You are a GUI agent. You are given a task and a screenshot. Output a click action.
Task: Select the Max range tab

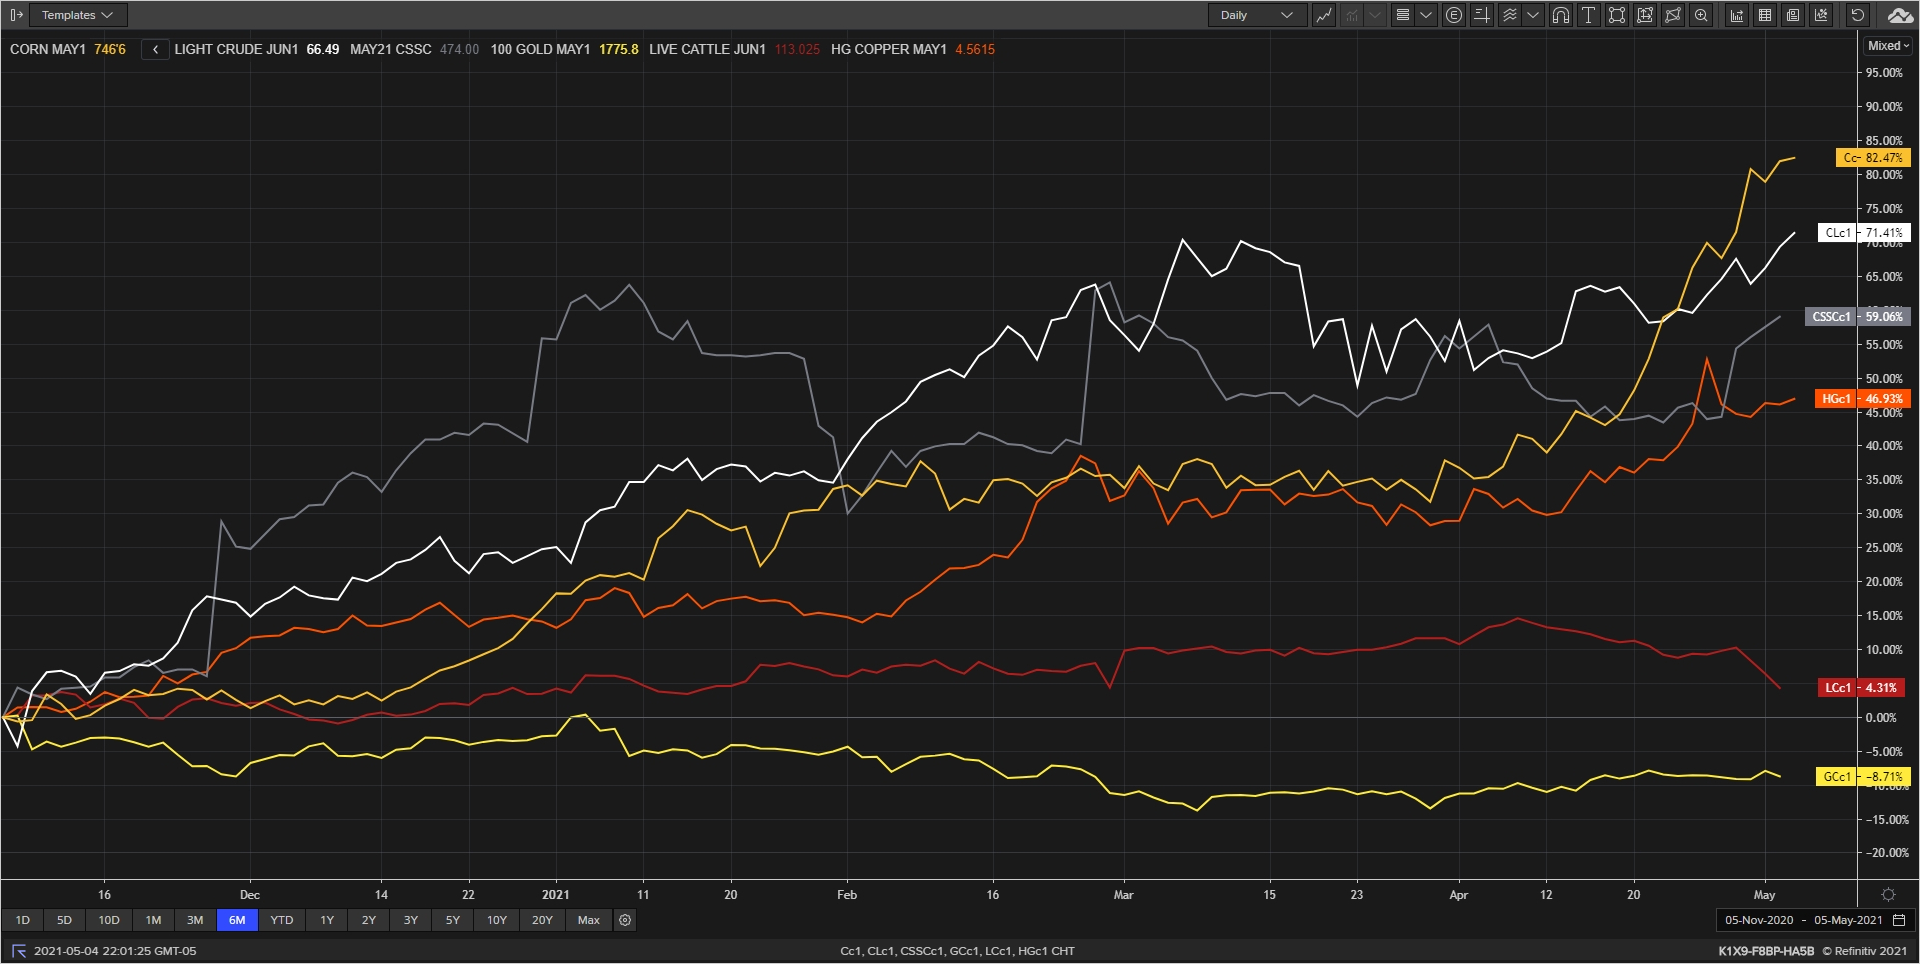pyautogui.click(x=589, y=920)
